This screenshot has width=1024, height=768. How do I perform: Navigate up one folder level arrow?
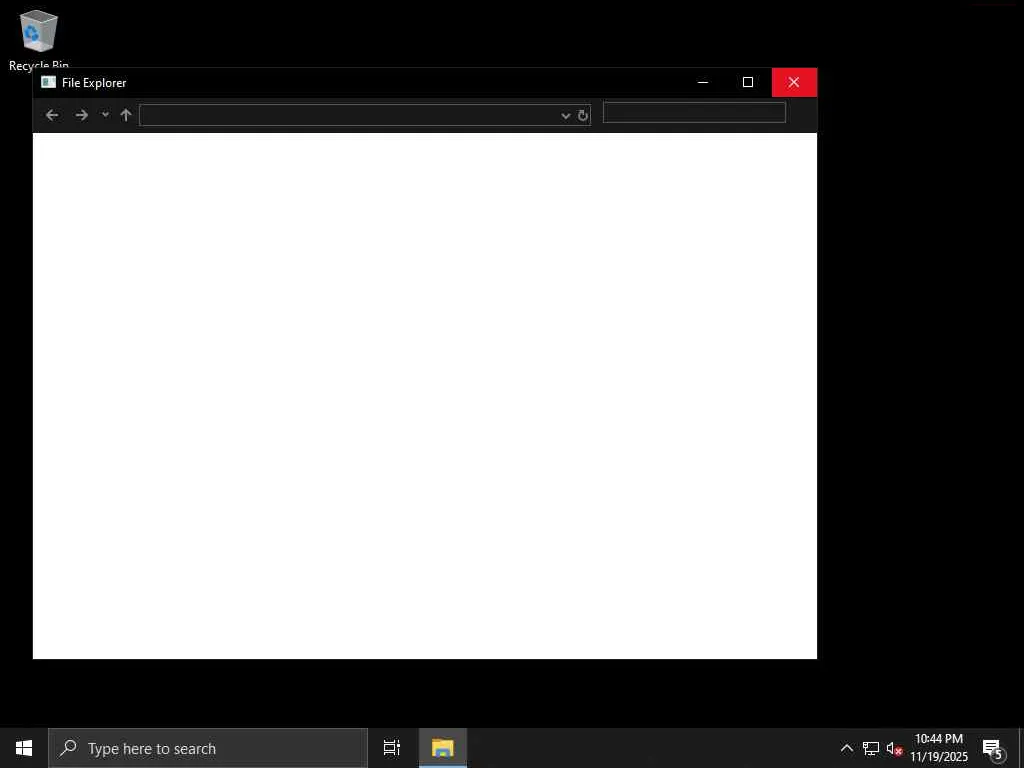coord(126,115)
